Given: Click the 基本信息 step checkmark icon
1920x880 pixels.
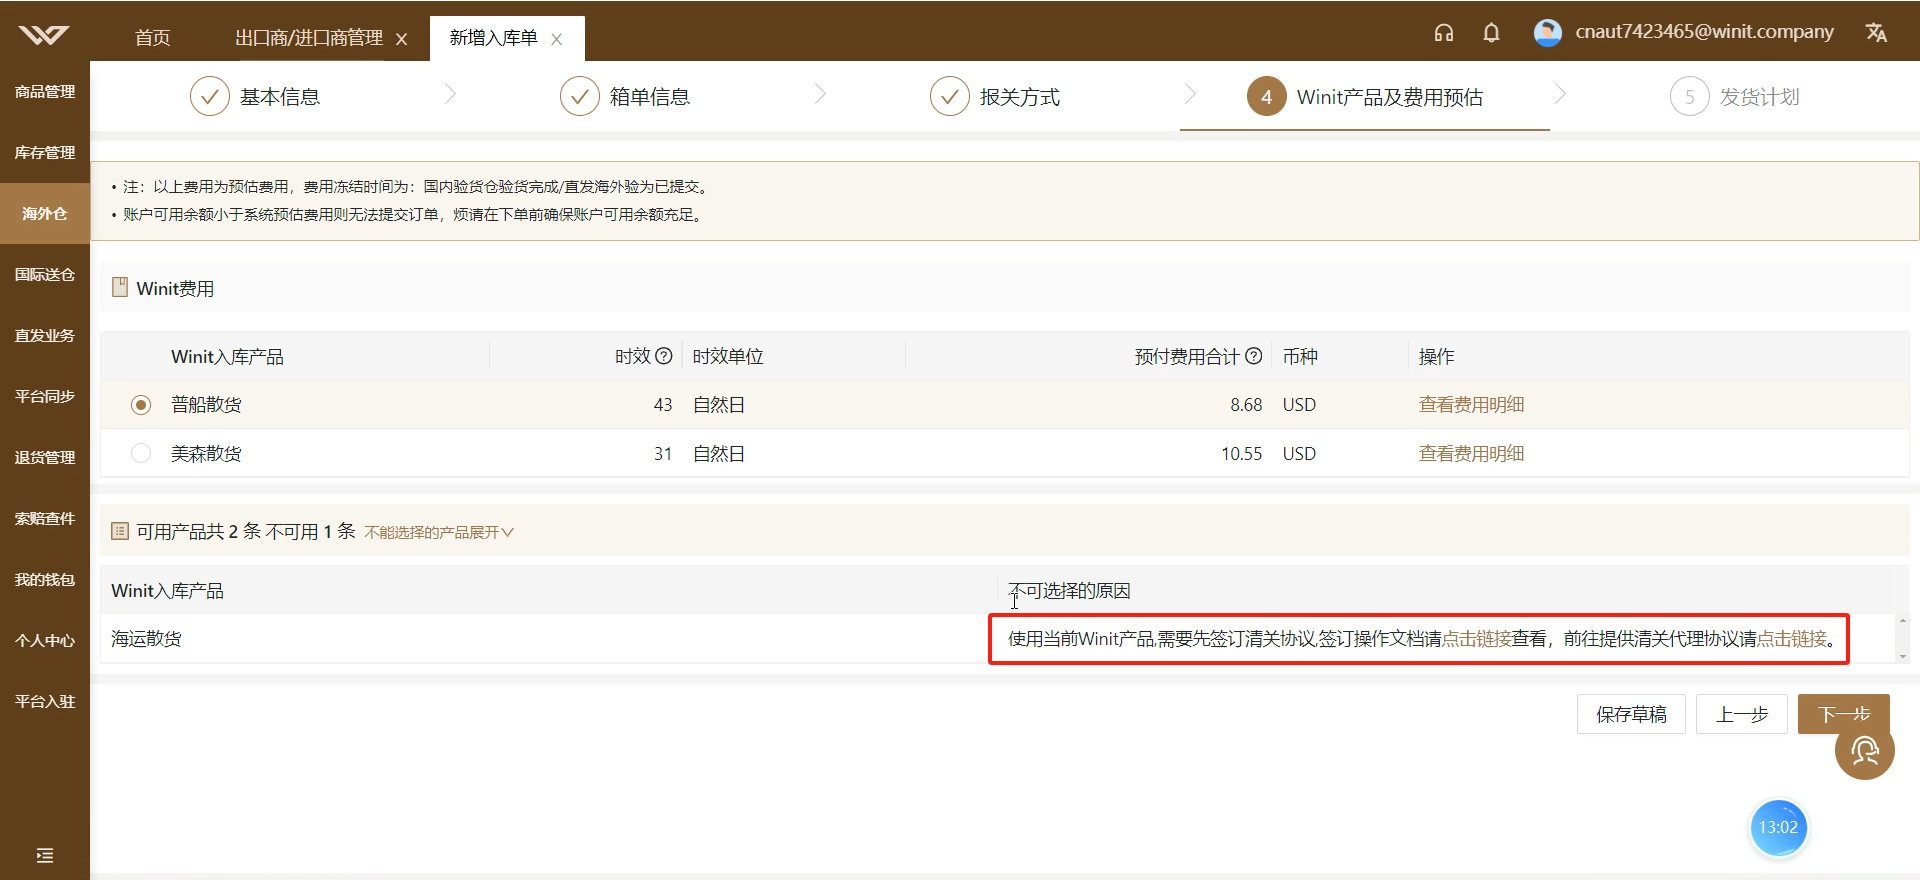Looking at the screenshot, I should point(210,97).
